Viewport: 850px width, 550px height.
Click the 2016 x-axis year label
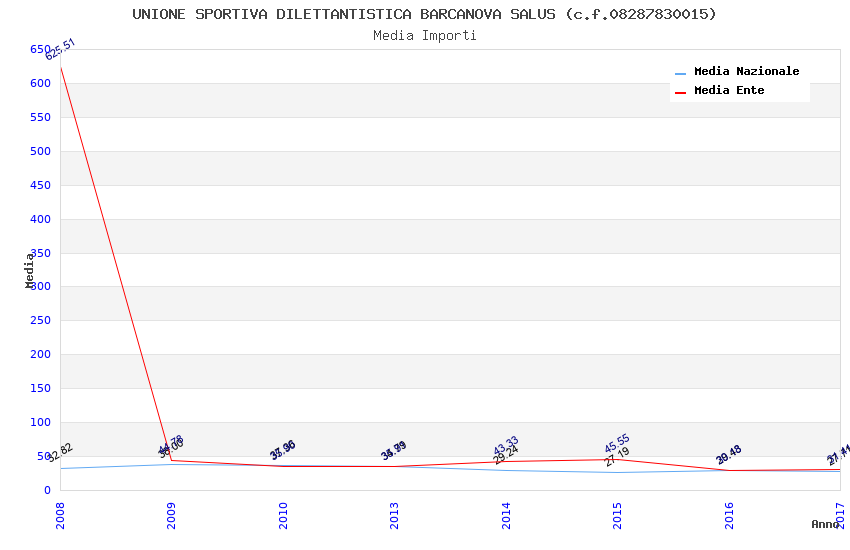coord(729,515)
